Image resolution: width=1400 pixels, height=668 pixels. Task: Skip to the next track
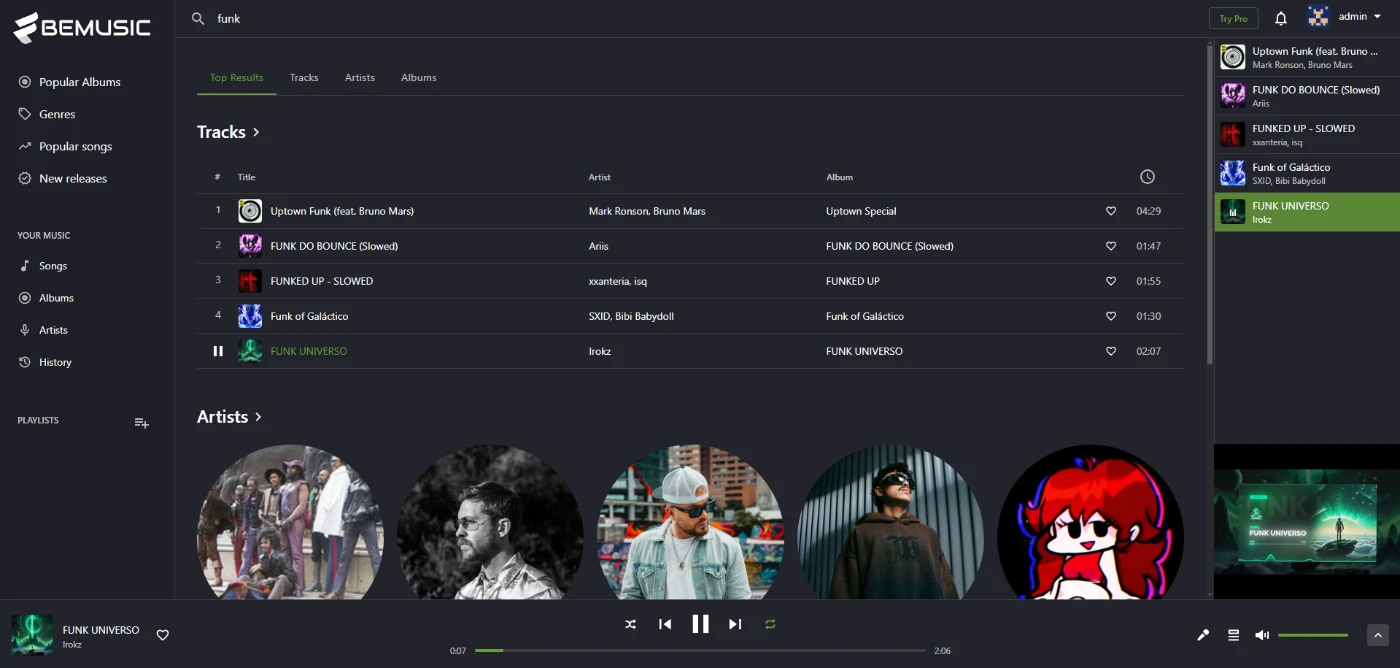[x=735, y=624]
